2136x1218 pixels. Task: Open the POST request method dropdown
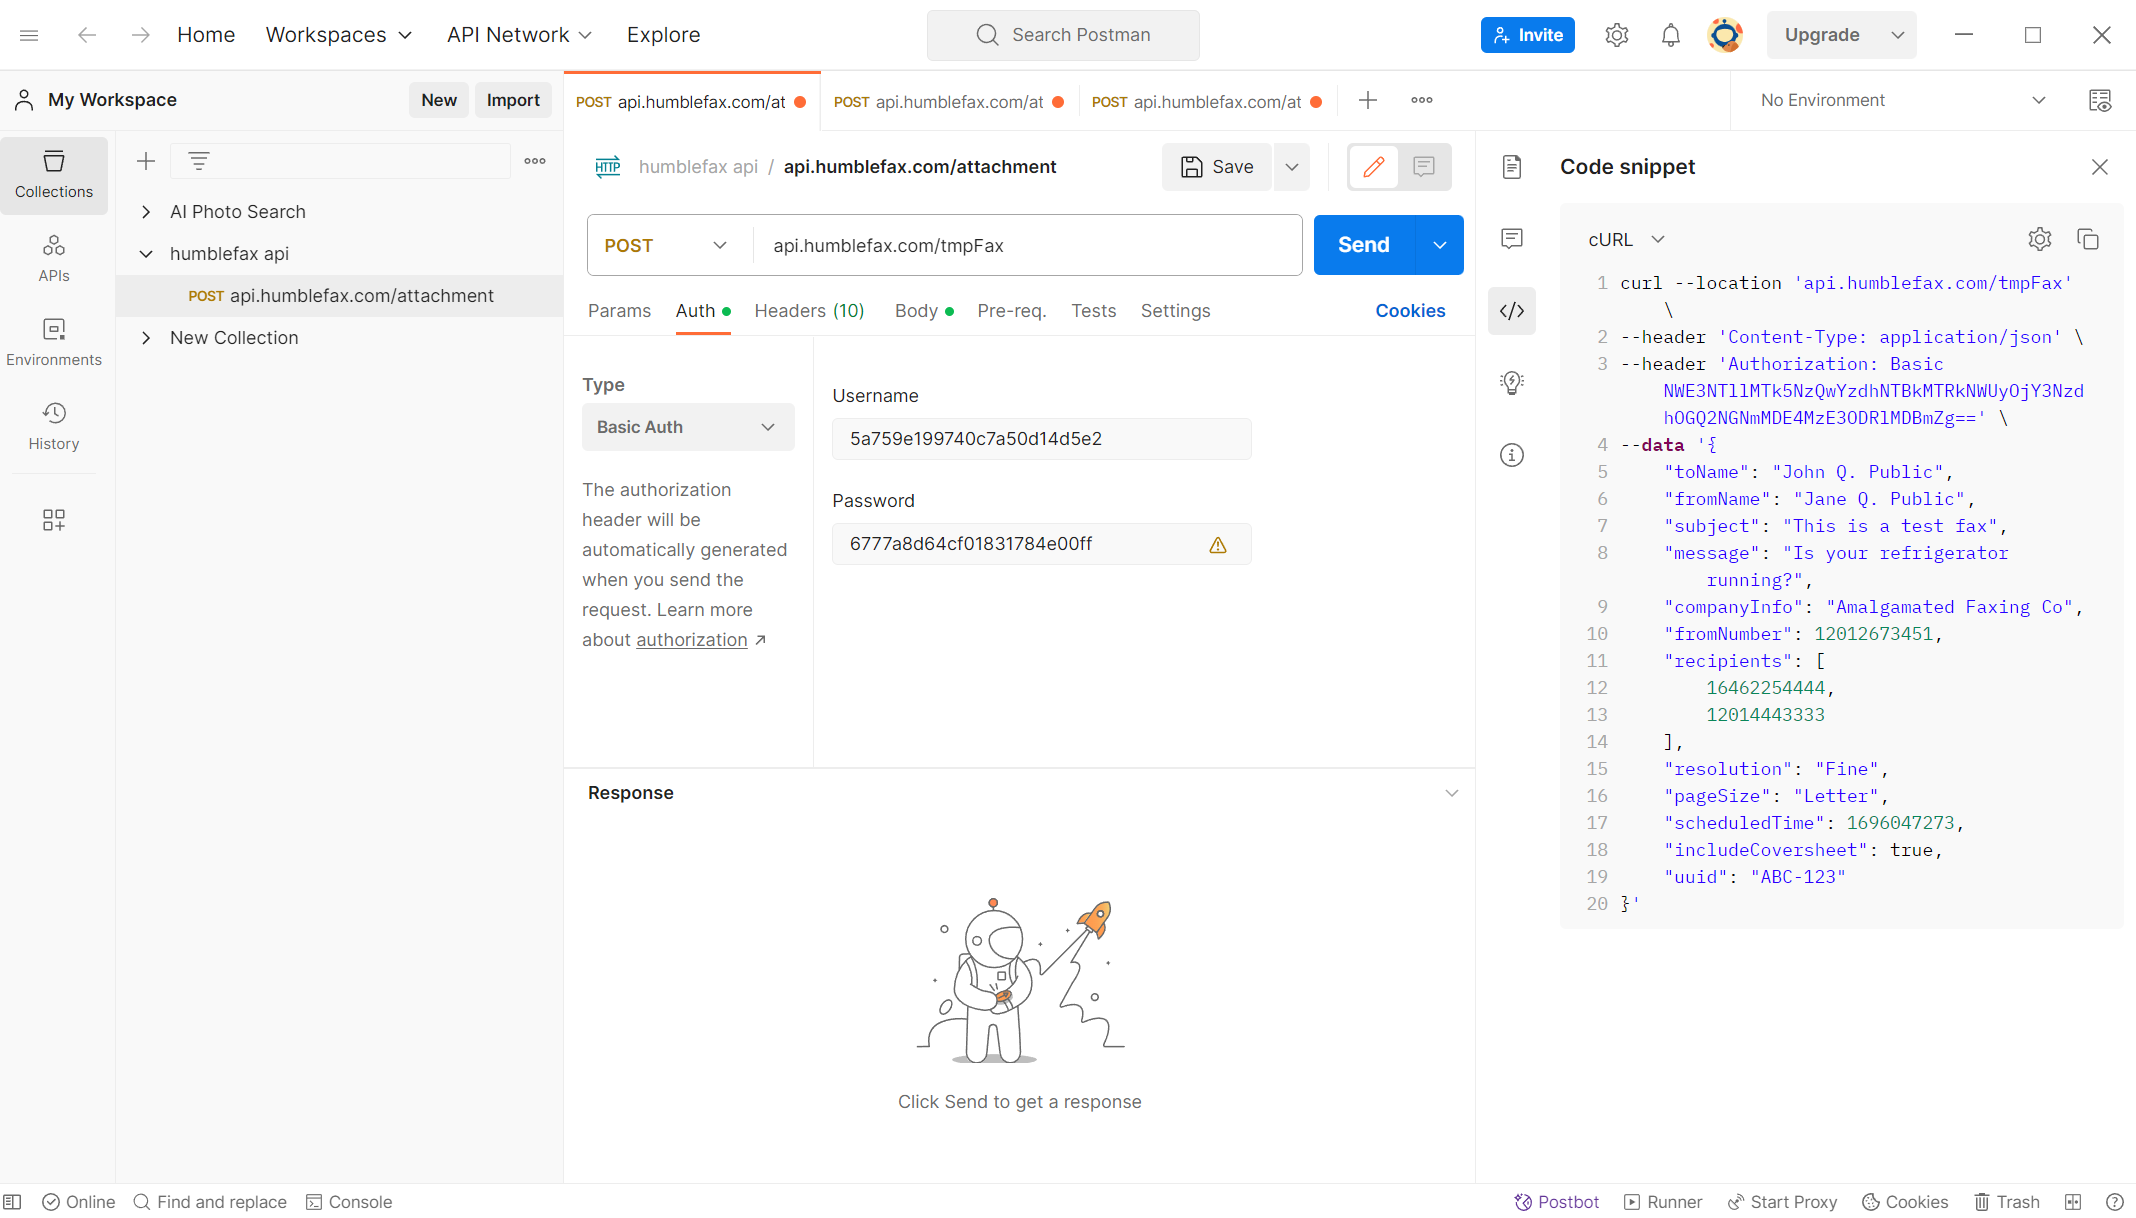tap(666, 245)
